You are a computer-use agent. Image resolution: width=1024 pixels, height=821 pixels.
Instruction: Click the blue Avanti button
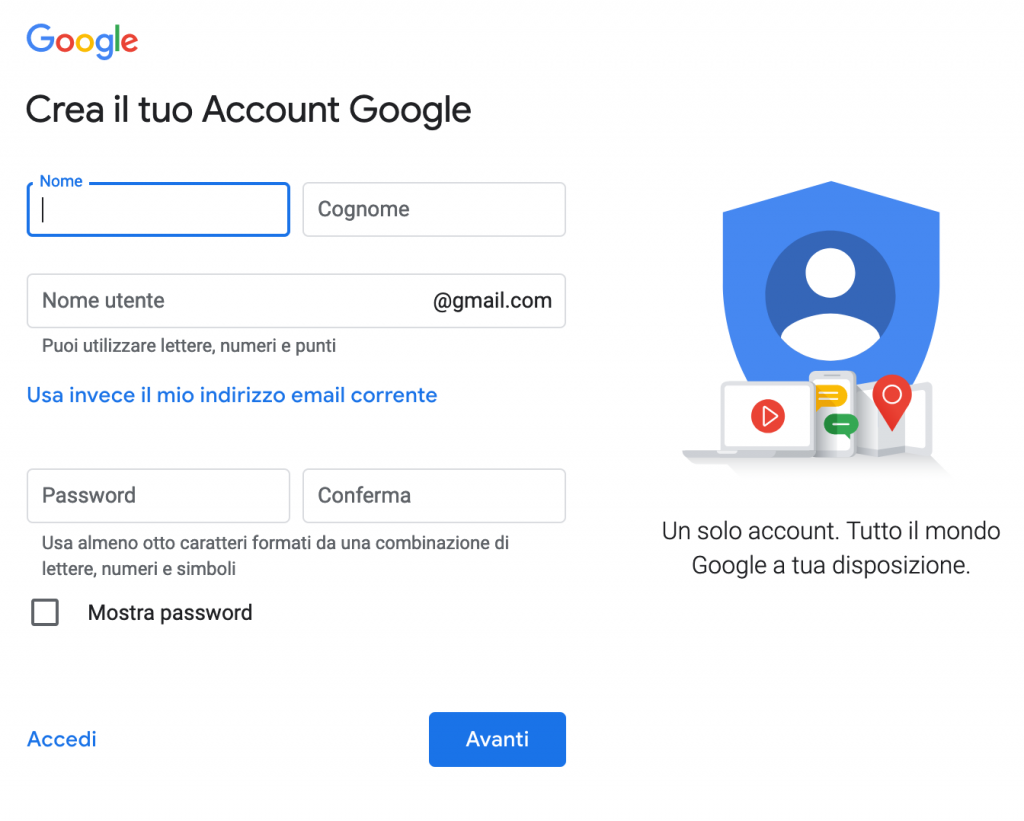tap(498, 739)
